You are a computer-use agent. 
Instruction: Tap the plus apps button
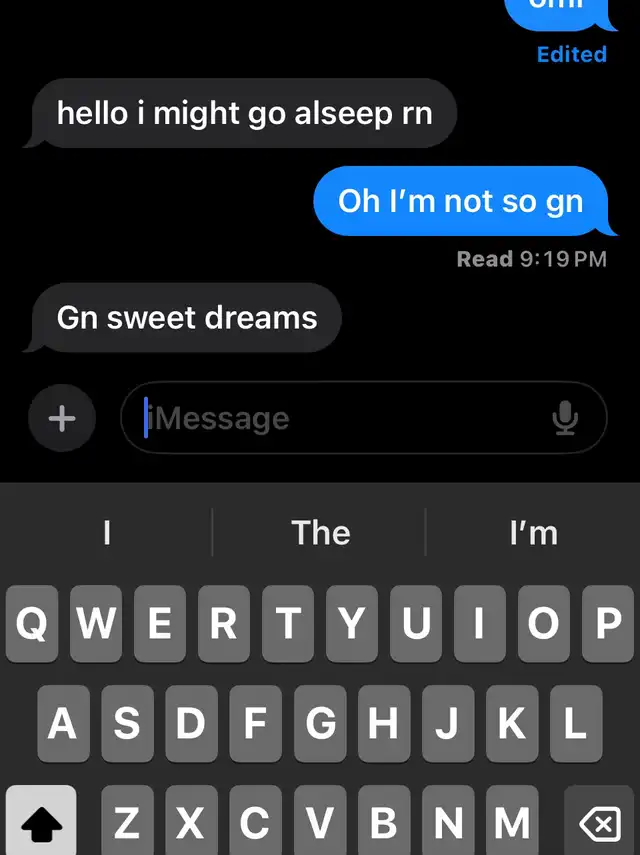[62, 418]
